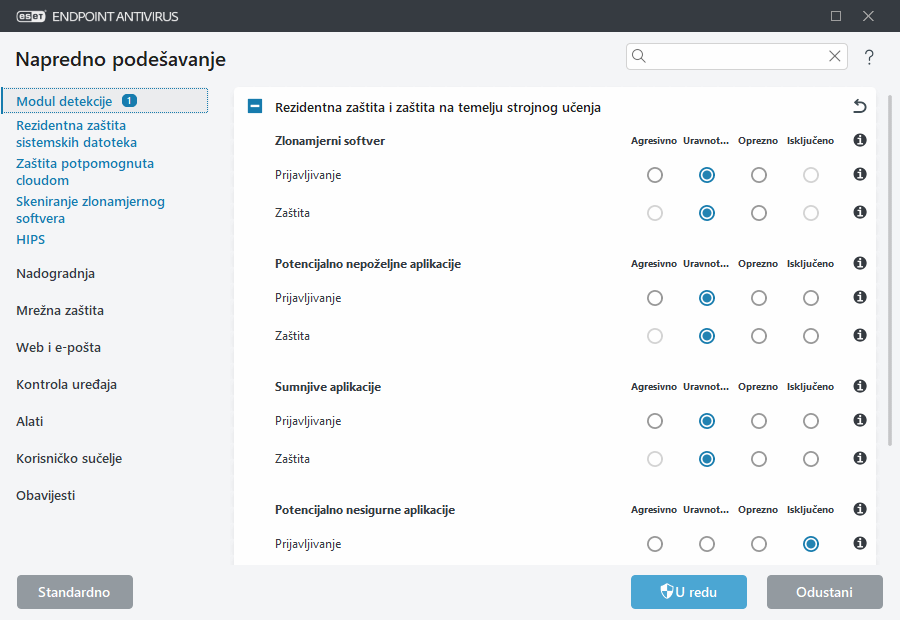Set Isključeno protection for Potencijalno nepoželjne aplikacije
This screenshot has height=620, width=900.
click(810, 336)
